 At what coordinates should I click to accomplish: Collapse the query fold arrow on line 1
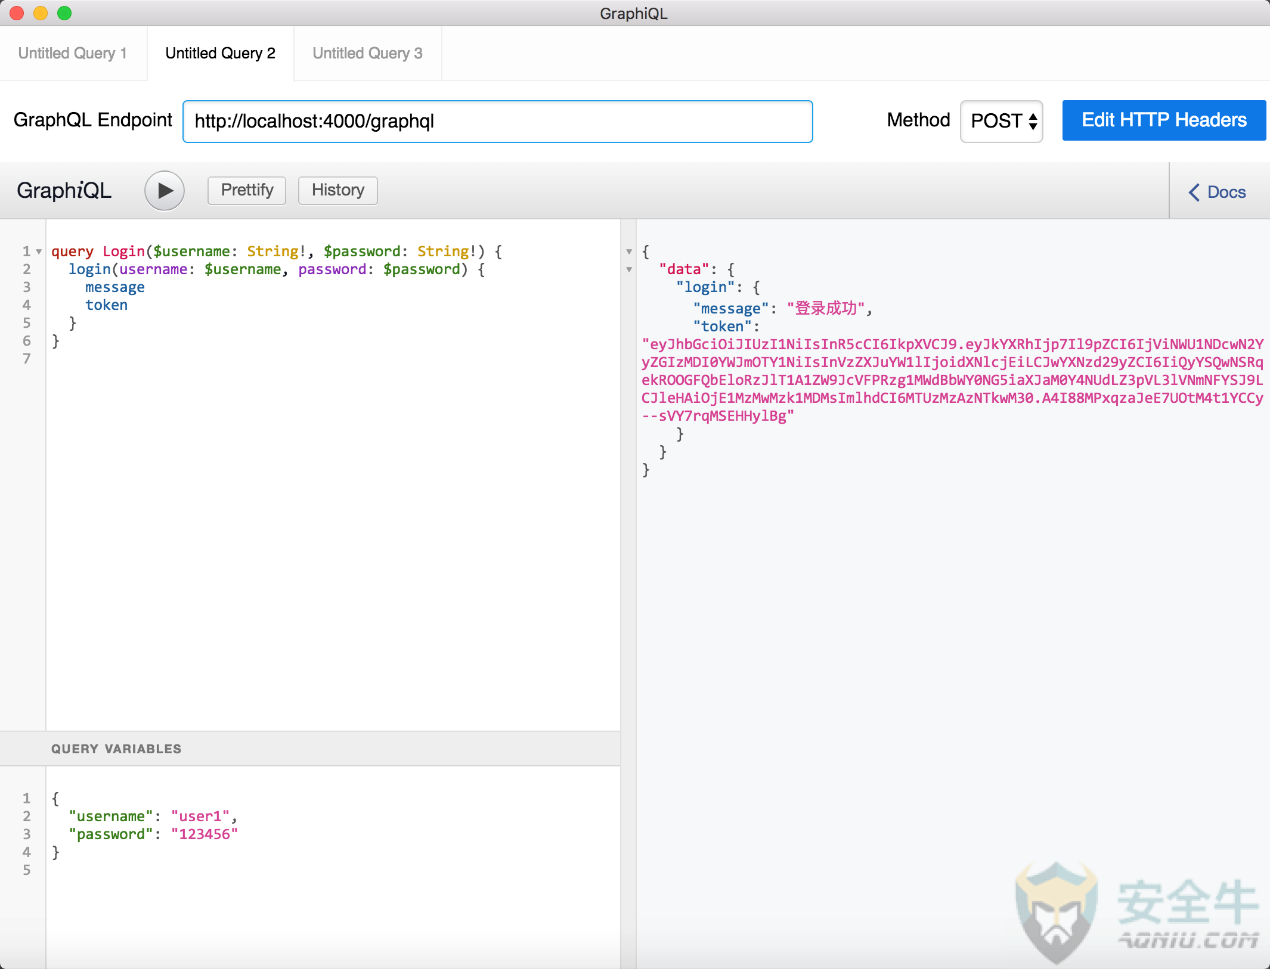(x=39, y=251)
